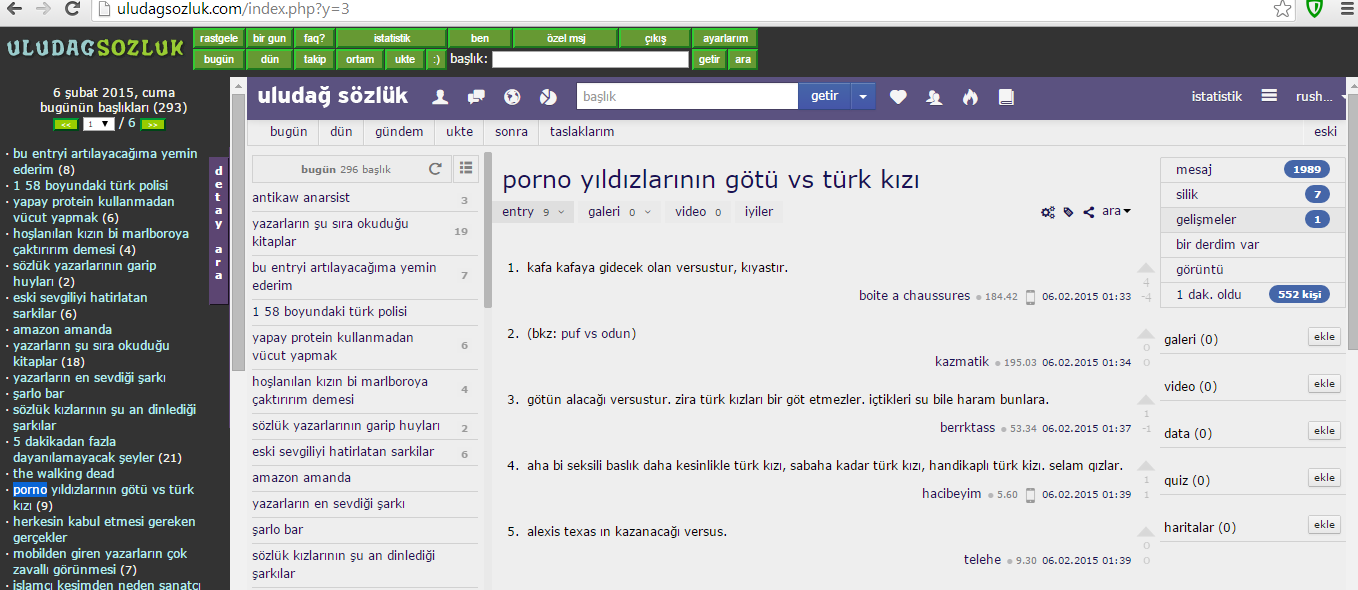Focus the başlık field in green toolbar
Screen dimensions: 1358x590
(590, 59)
